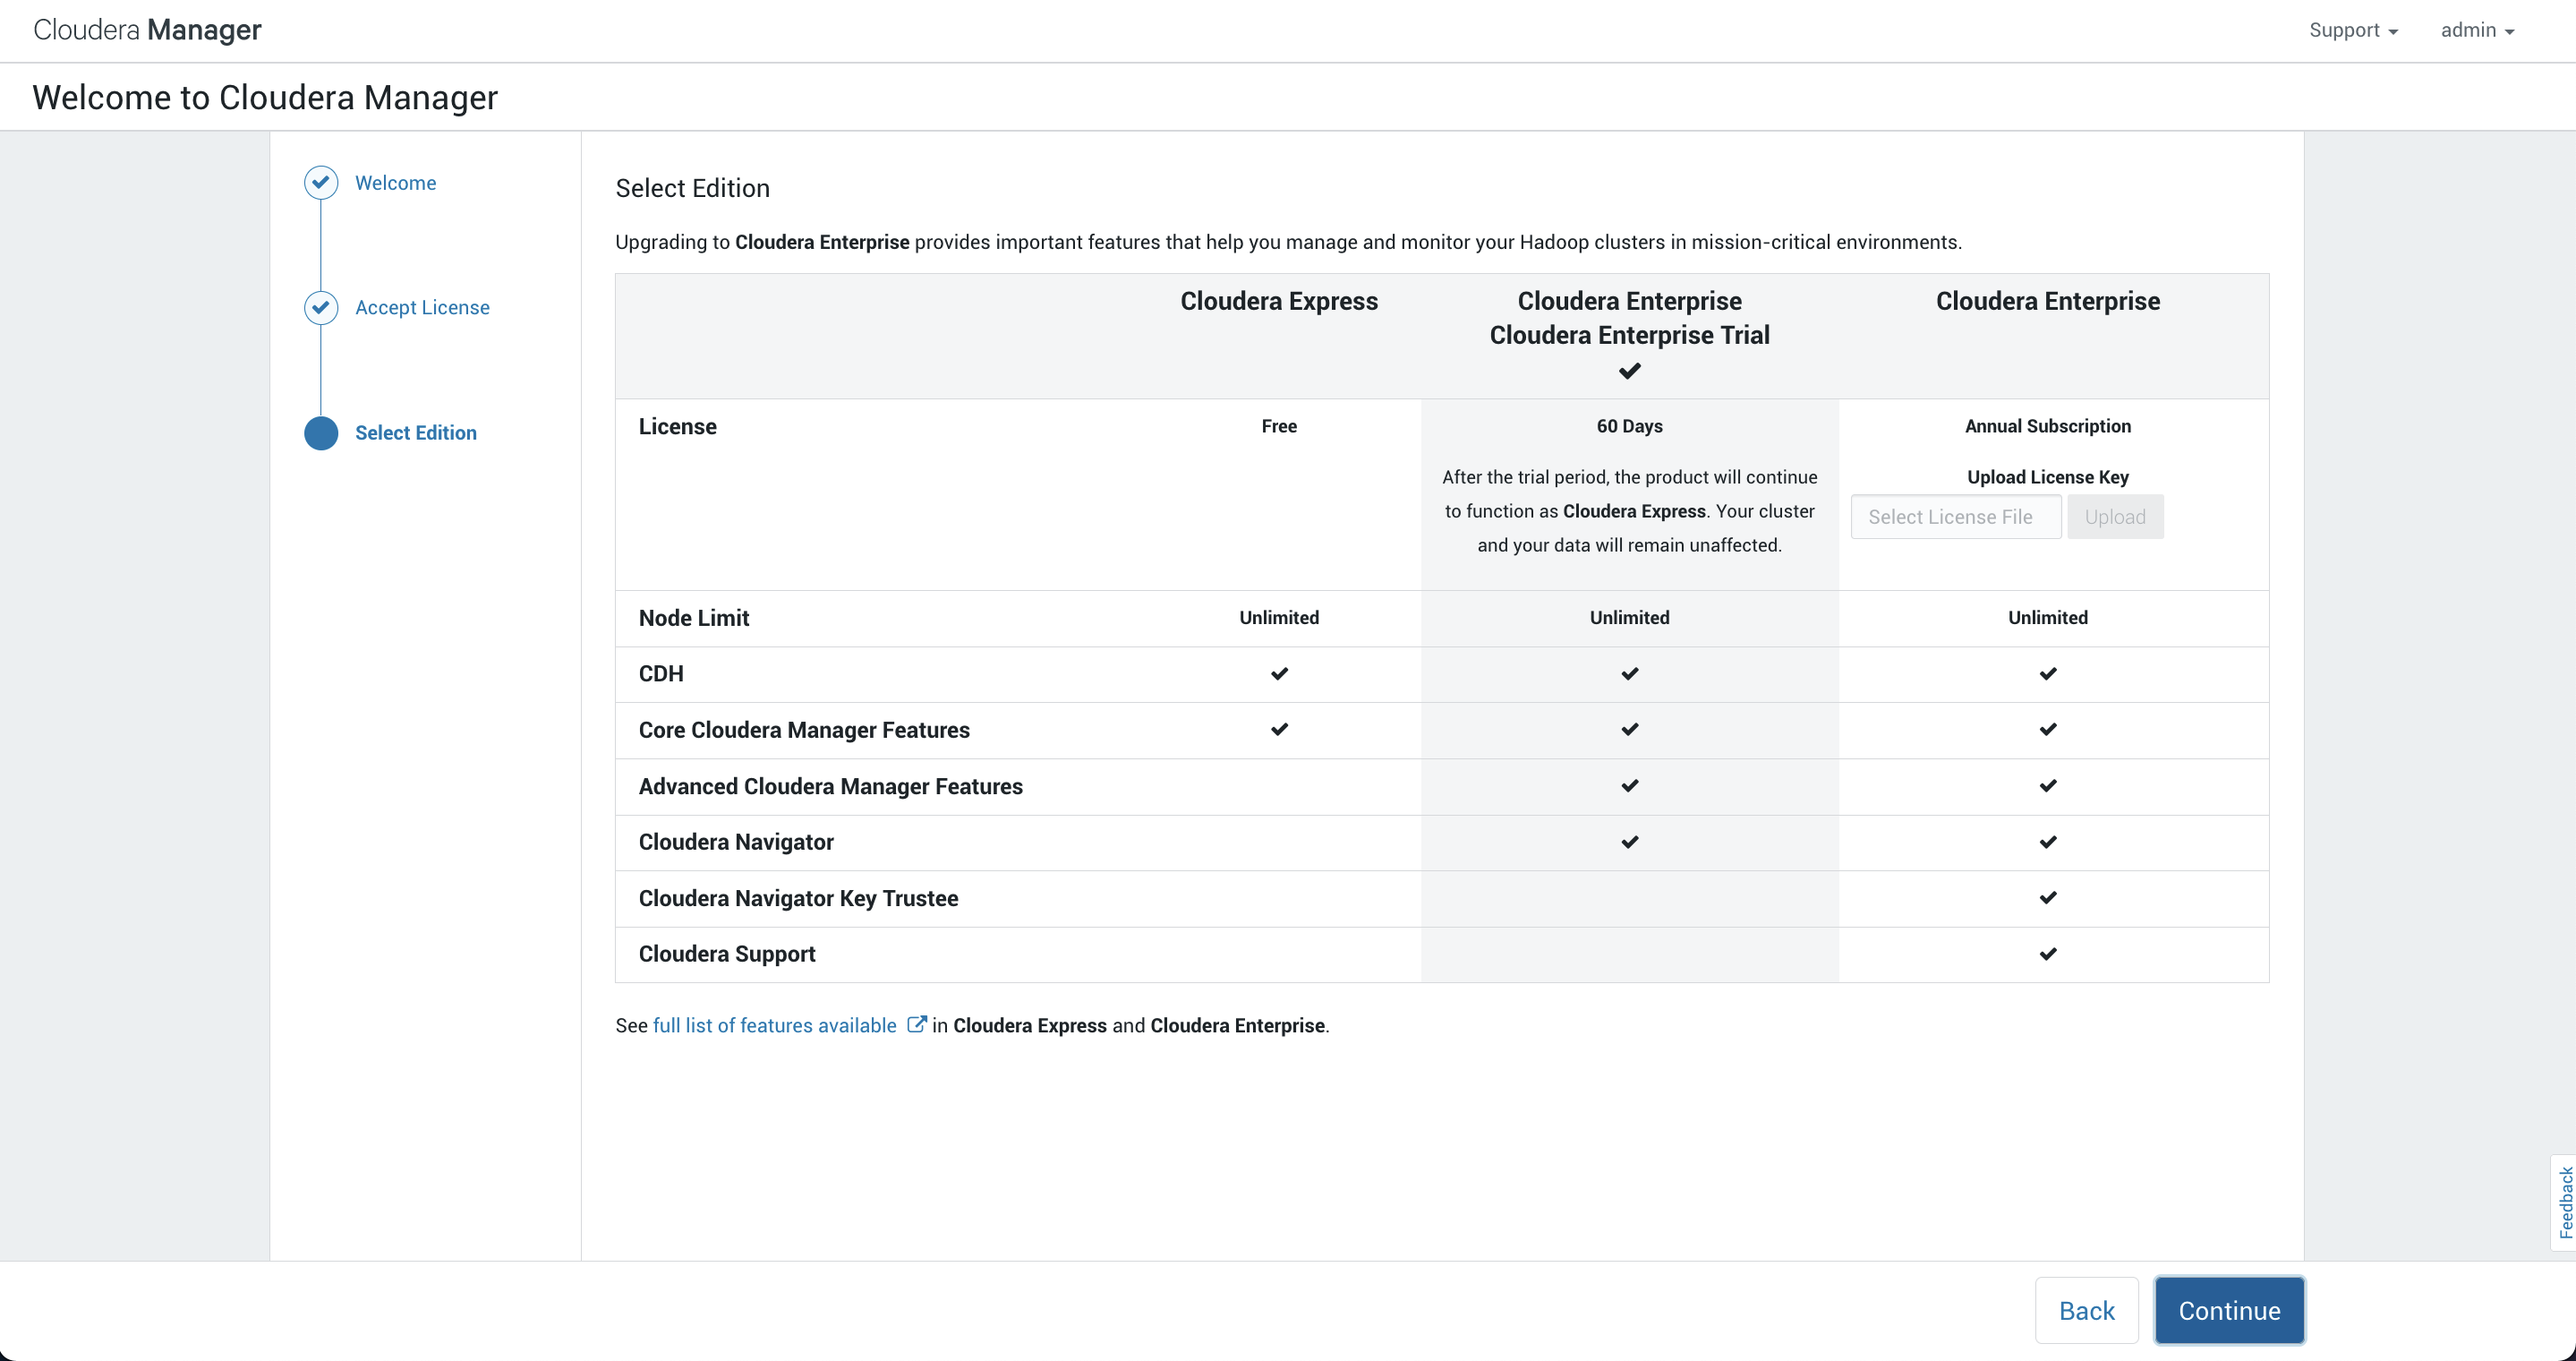The image size is (2576, 1361).
Task: Click the 'Cloudera Support' row label
Action: 727,954
